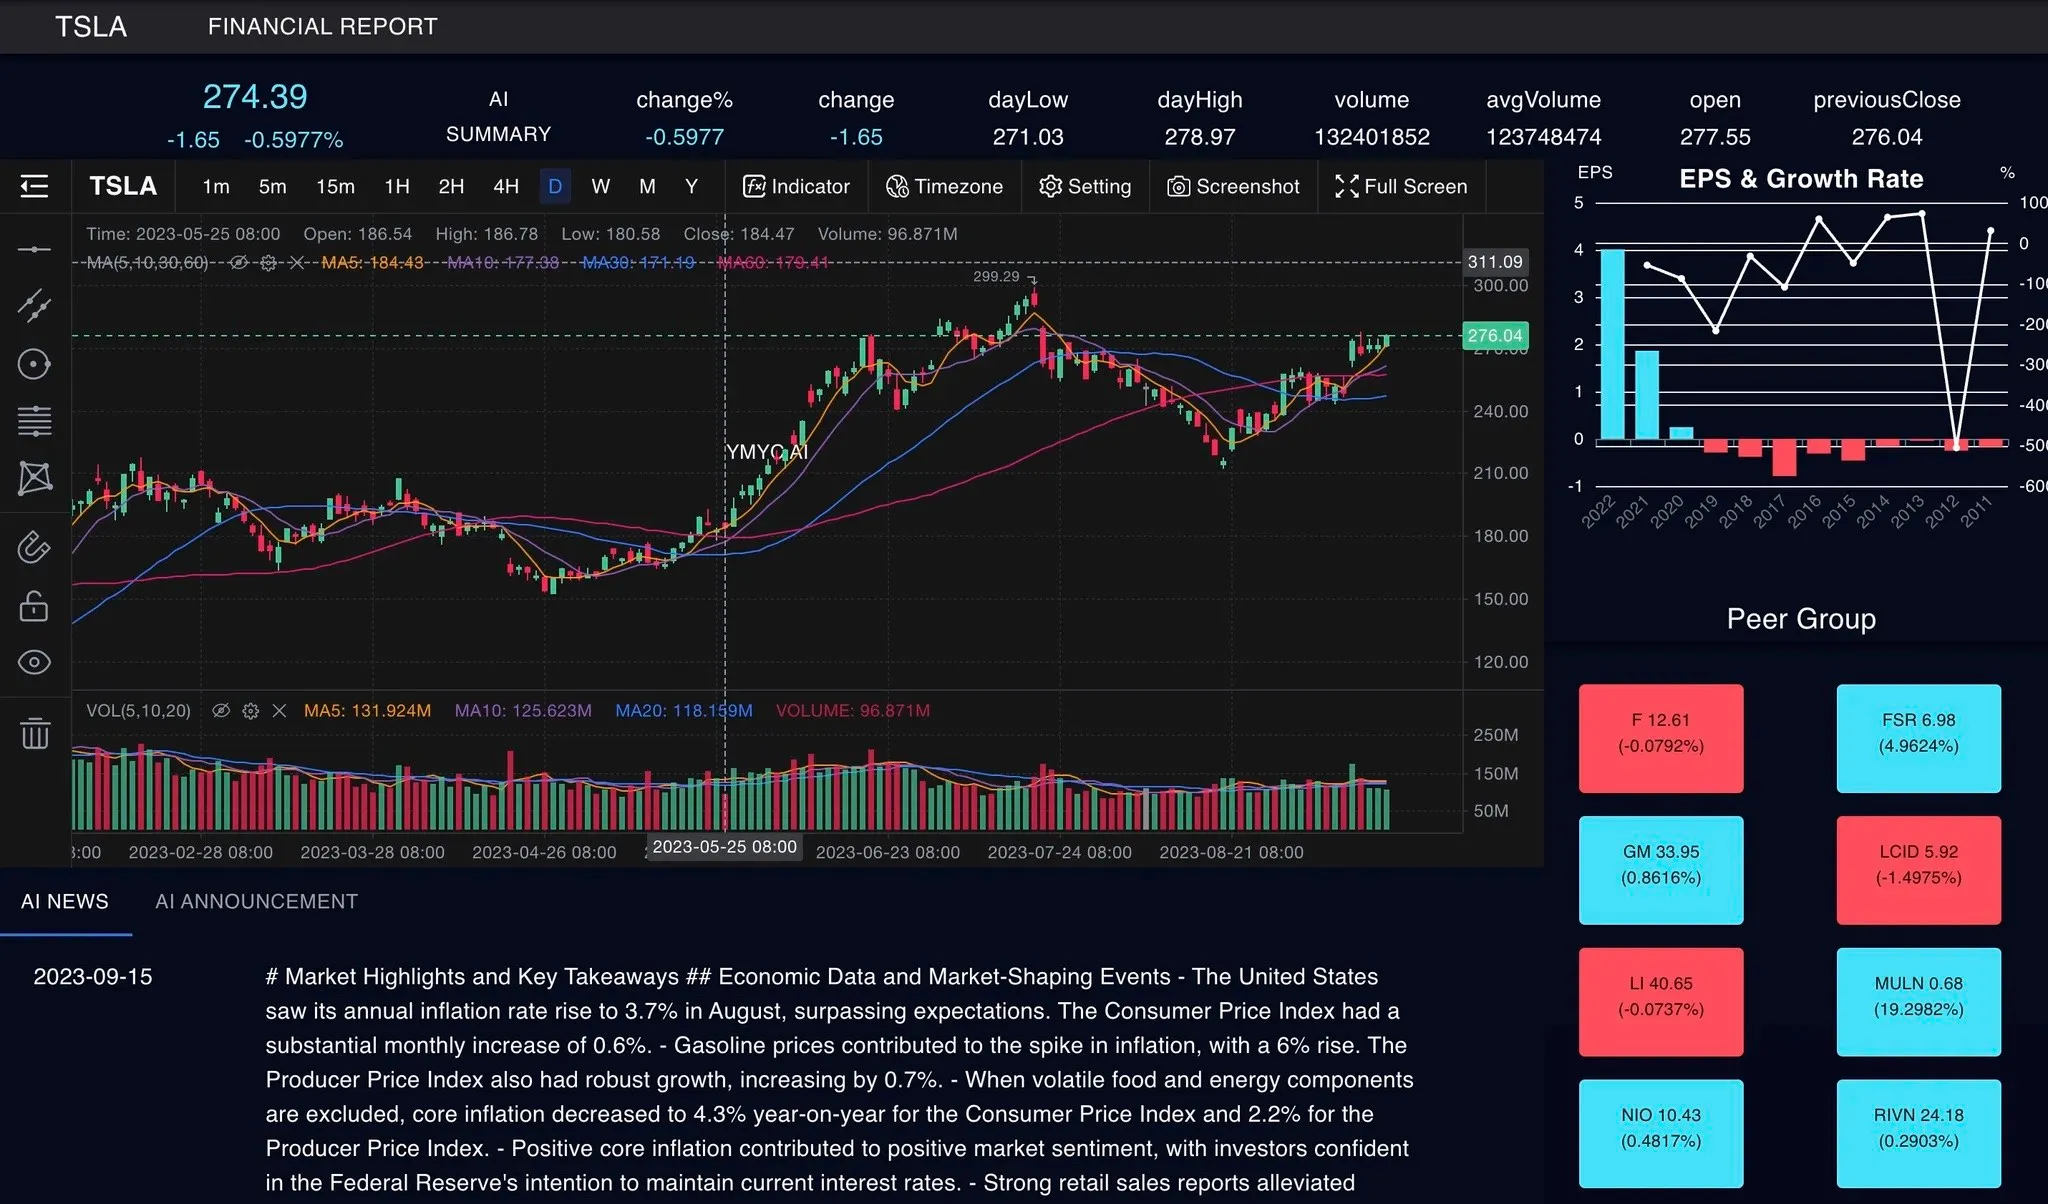Toggle the drawing lock icon
This screenshot has height=1204, width=2048.
pos(34,605)
